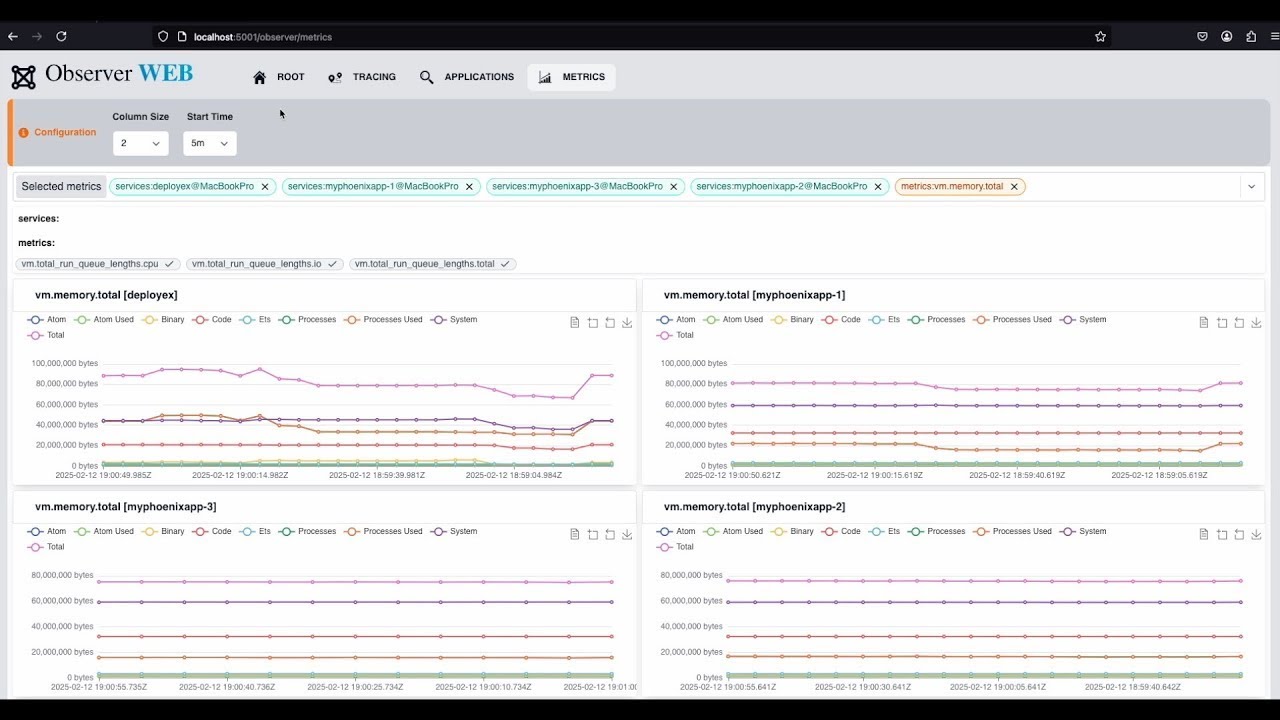Toggle Processes Used series in myphoenixapp-1 legend
1280x720 pixels.
click(1013, 320)
